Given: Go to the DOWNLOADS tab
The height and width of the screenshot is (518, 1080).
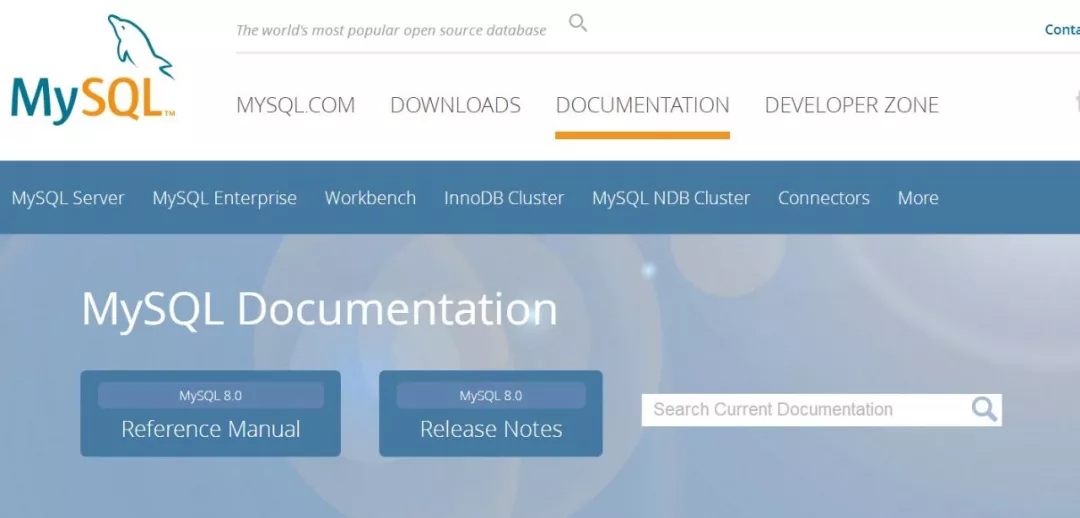Looking at the screenshot, I should click(x=455, y=105).
